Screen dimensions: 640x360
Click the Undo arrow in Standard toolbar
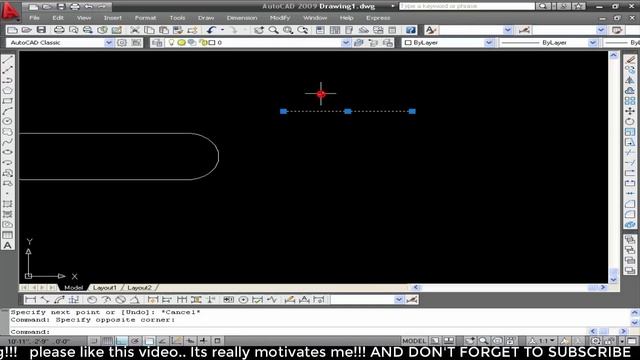pos(211,30)
